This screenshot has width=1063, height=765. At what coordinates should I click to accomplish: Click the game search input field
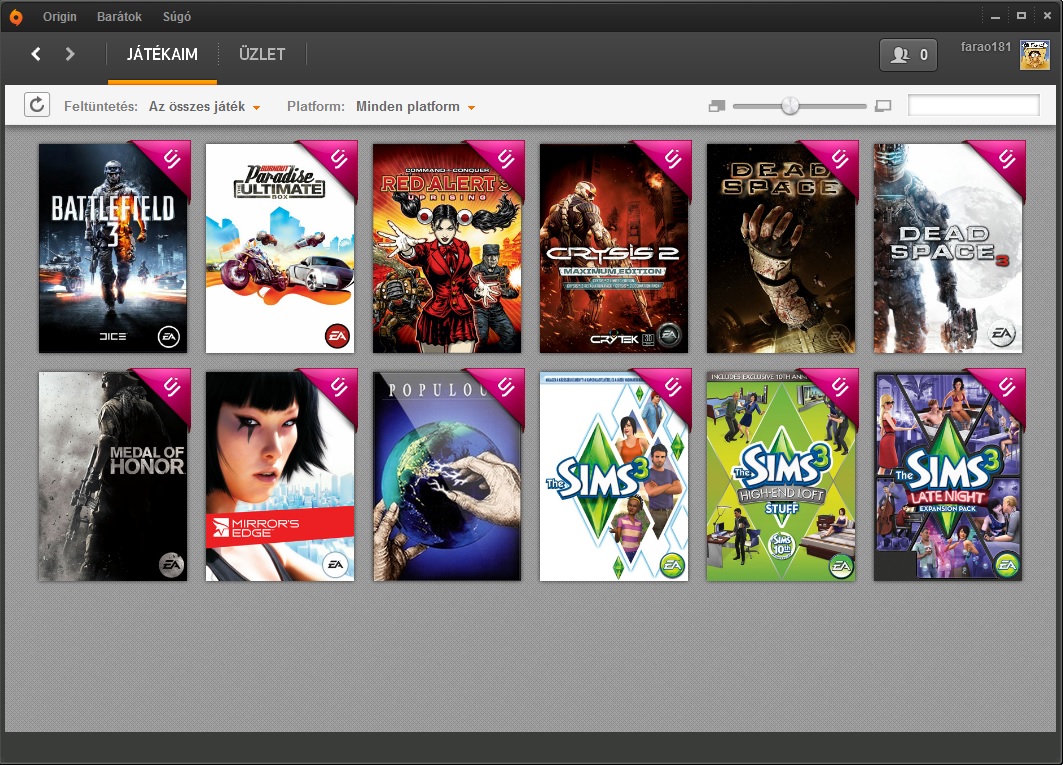[x=974, y=105]
